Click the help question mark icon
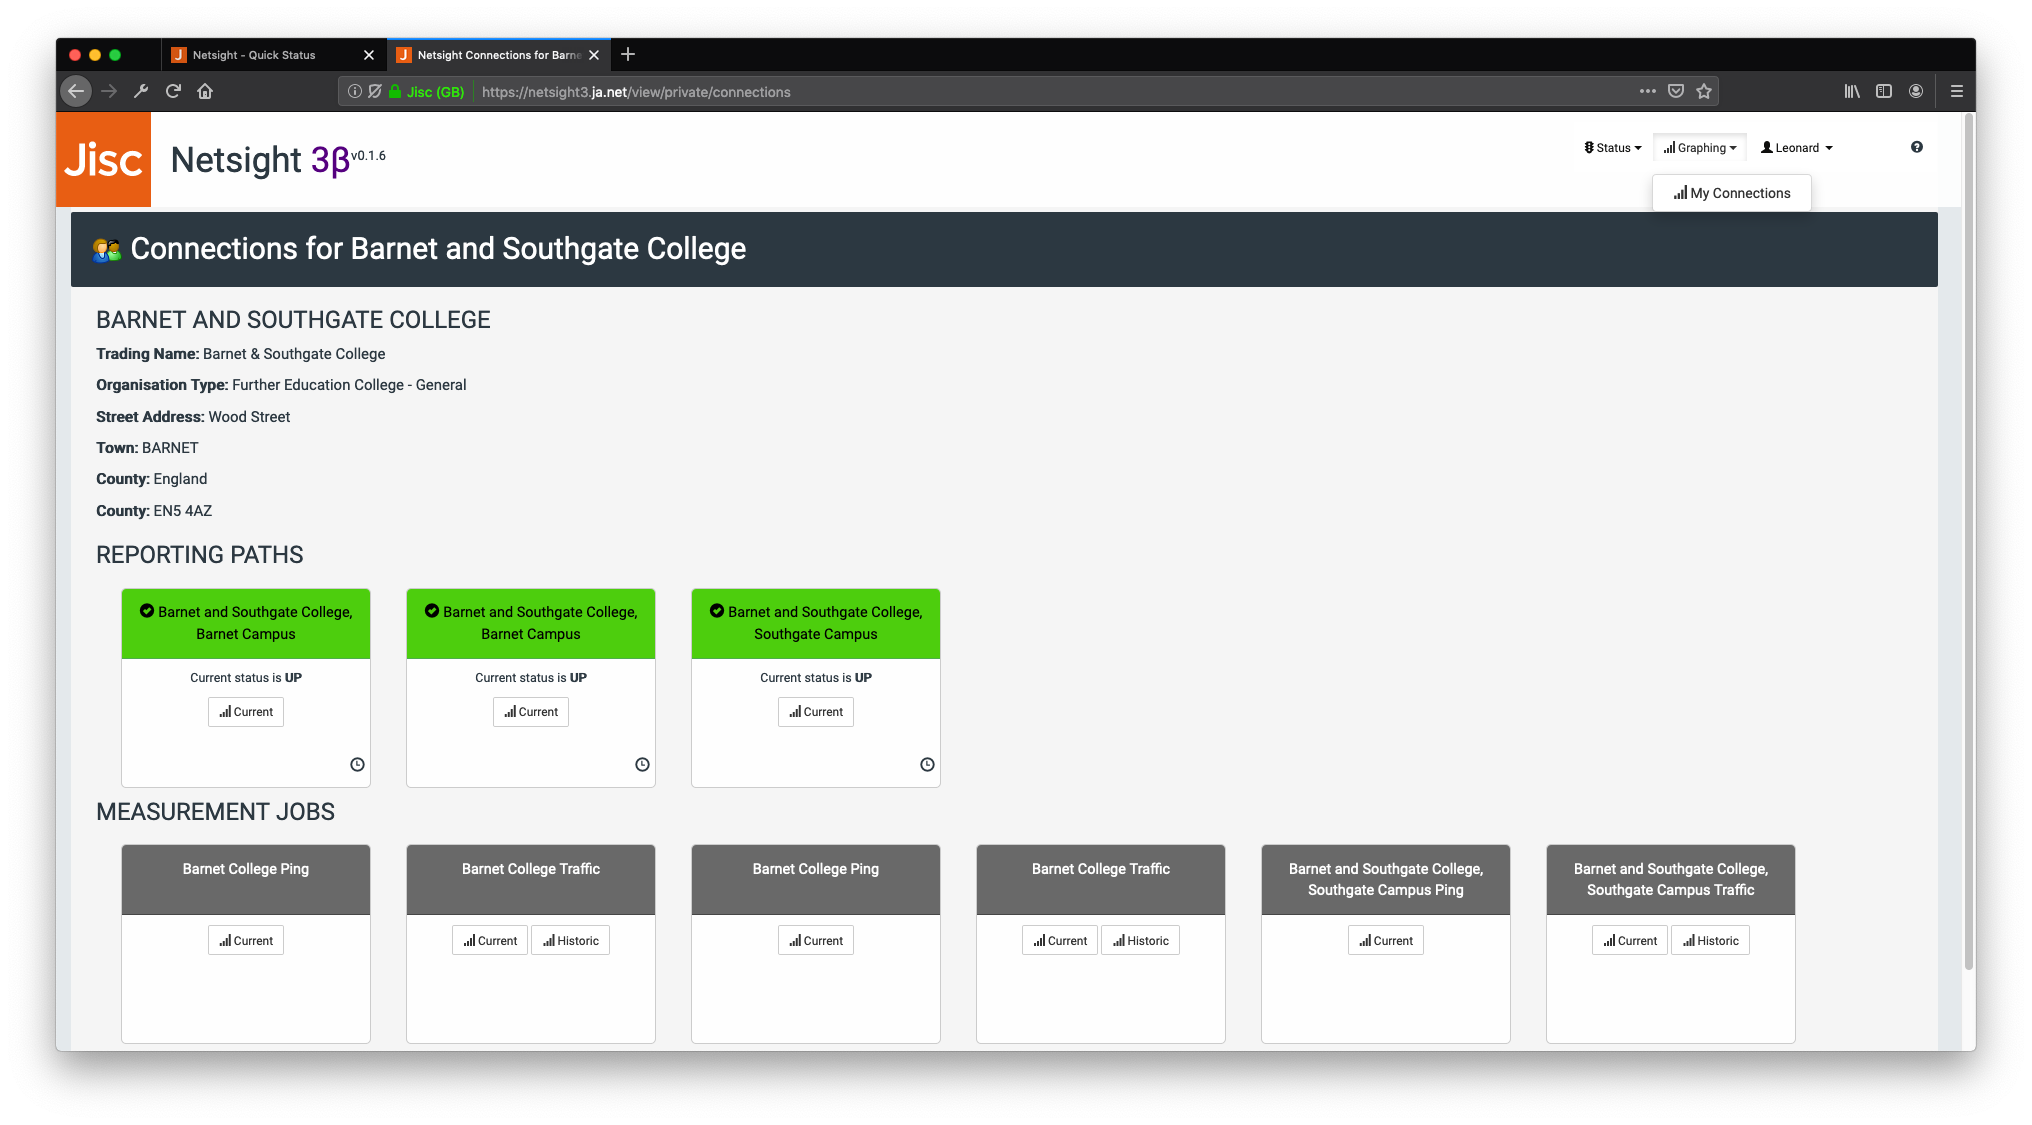This screenshot has height=1125, width=2032. click(x=1916, y=147)
